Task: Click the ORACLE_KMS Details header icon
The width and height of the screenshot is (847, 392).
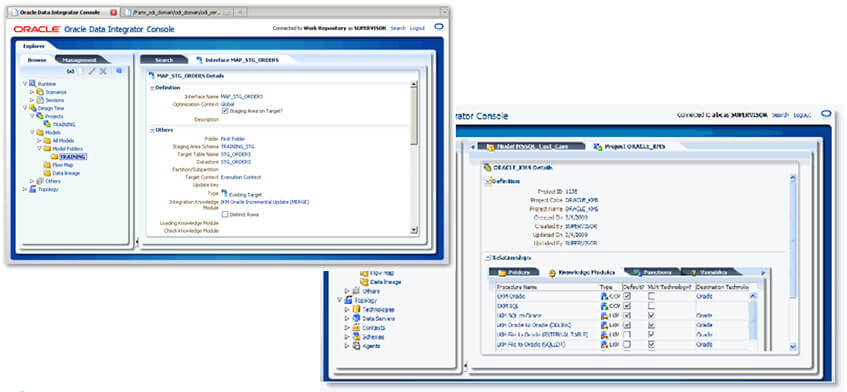Action: 487,168
